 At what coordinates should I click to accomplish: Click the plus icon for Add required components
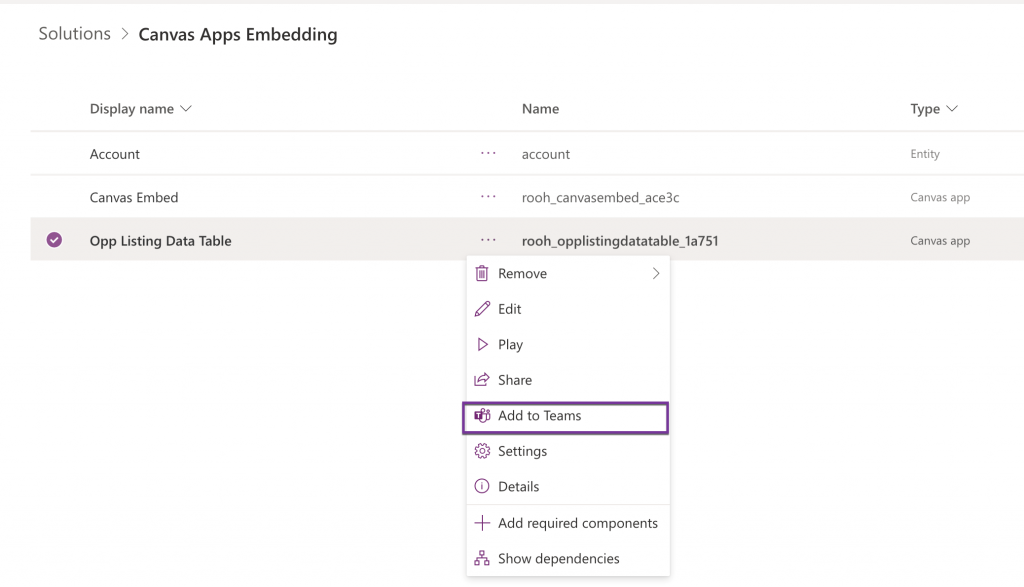tap(484, 523)
